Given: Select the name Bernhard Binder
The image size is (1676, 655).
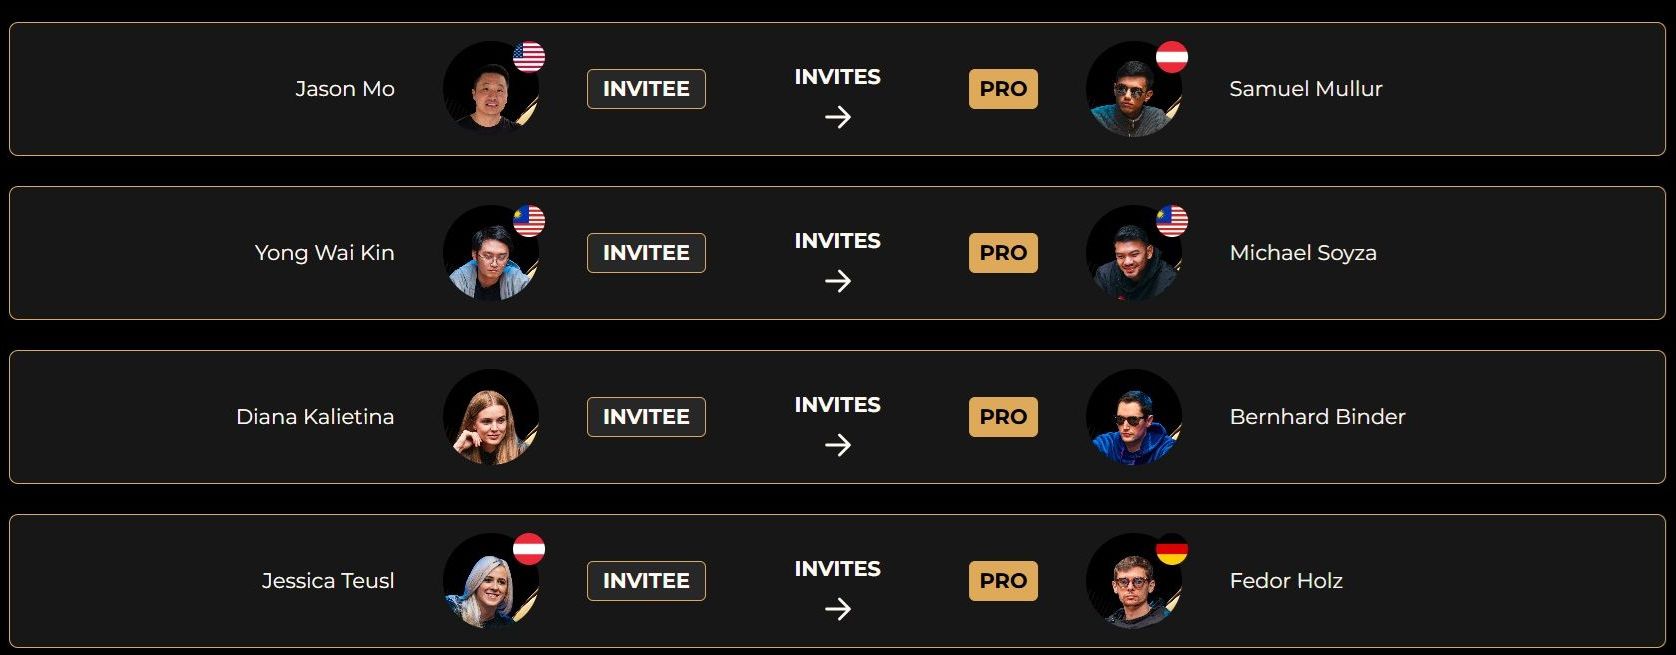Looking at the screenshot, I should (1317, 417).
